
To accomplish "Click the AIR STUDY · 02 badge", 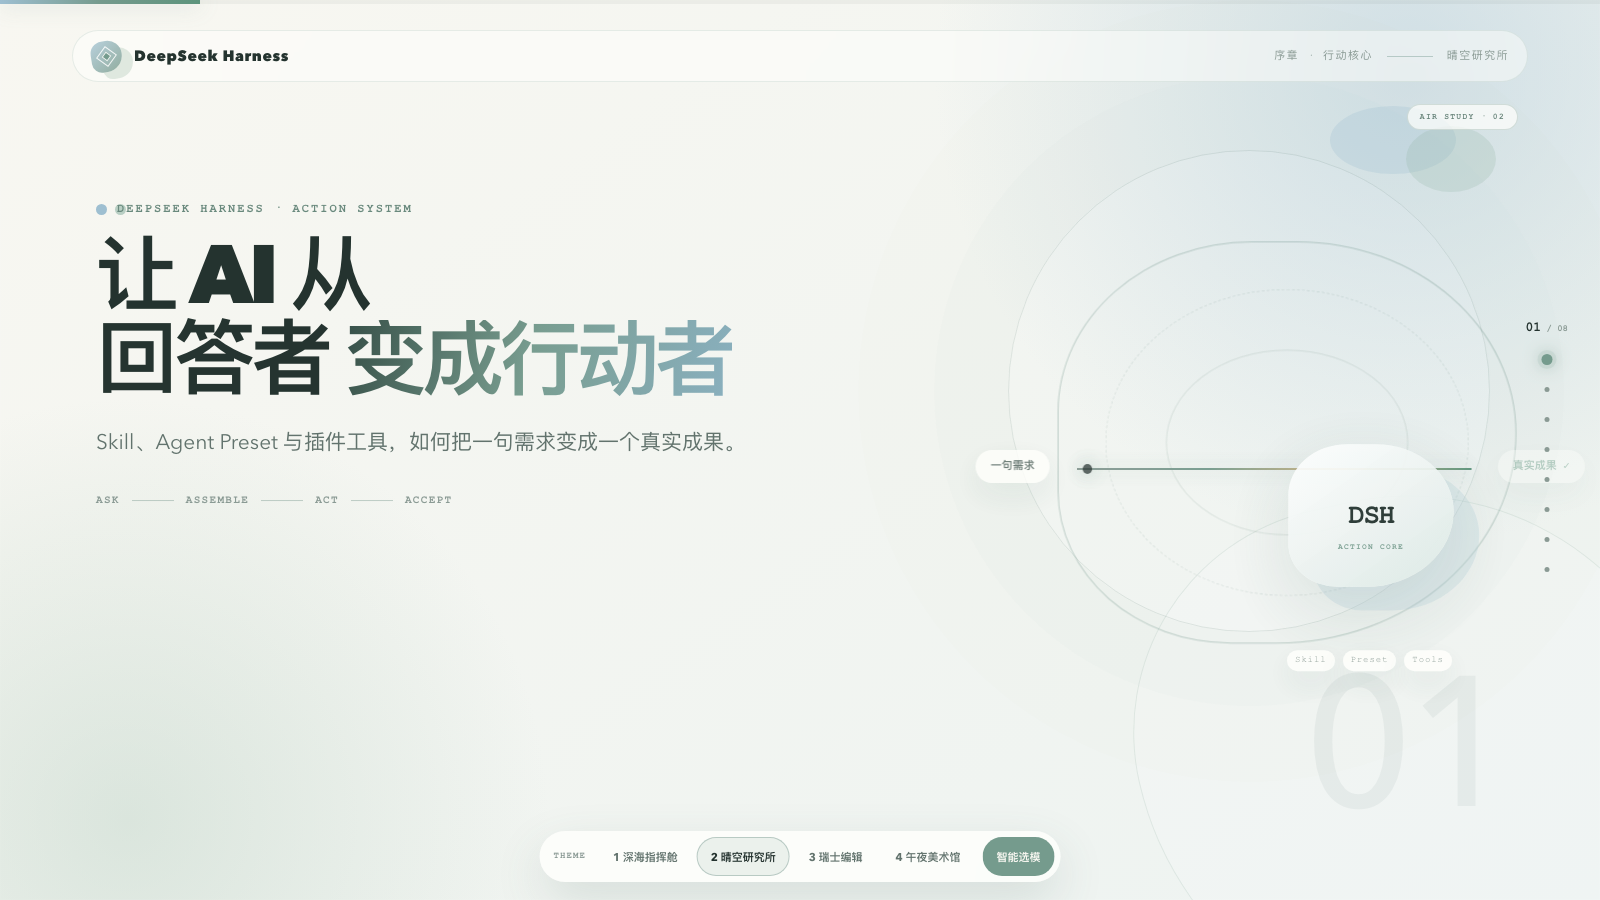I will coord(1462,117).
